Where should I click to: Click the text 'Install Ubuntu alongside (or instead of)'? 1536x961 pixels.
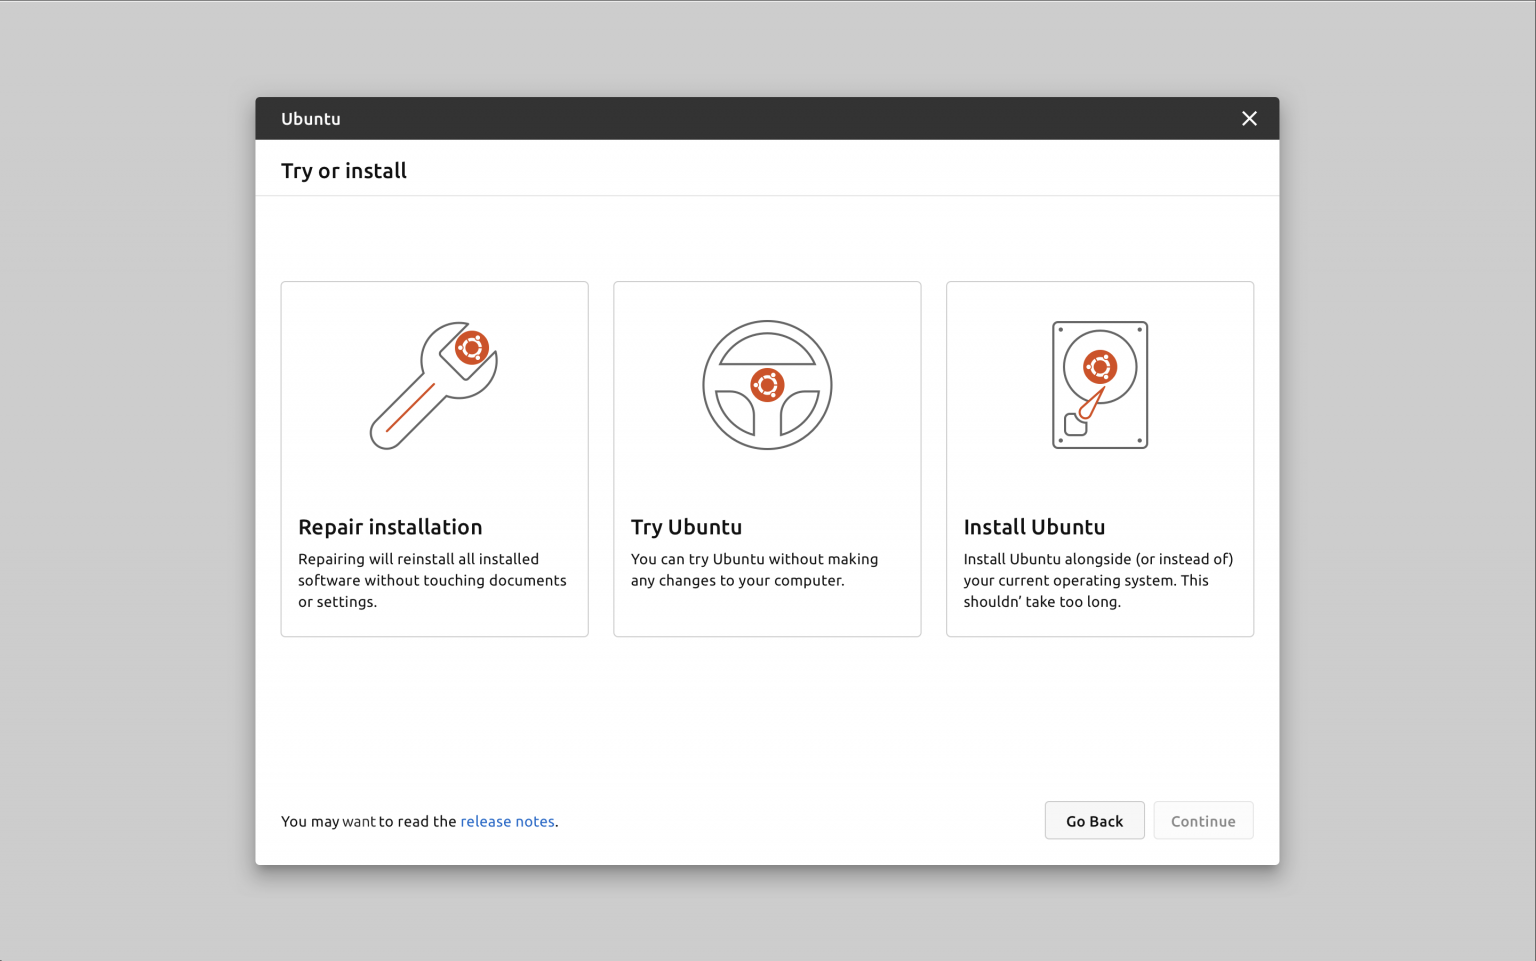(x=1098, y=559)
